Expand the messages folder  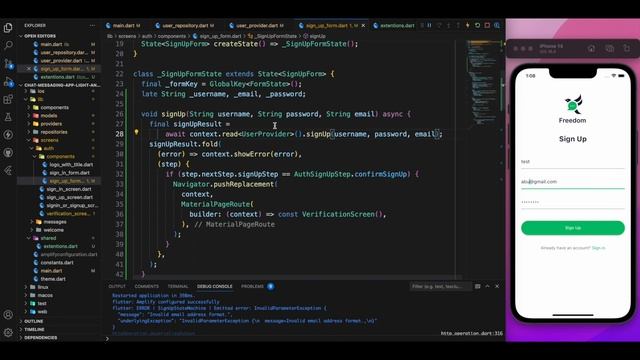point(55,222)
